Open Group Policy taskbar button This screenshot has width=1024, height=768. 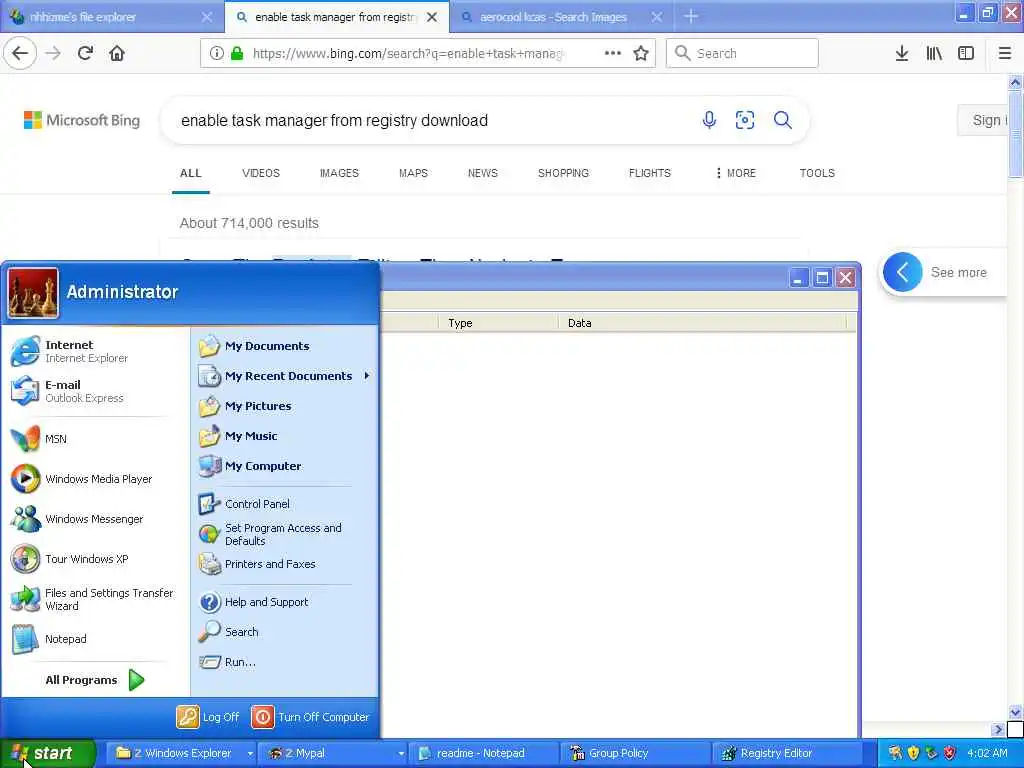[x=635, y=753]
